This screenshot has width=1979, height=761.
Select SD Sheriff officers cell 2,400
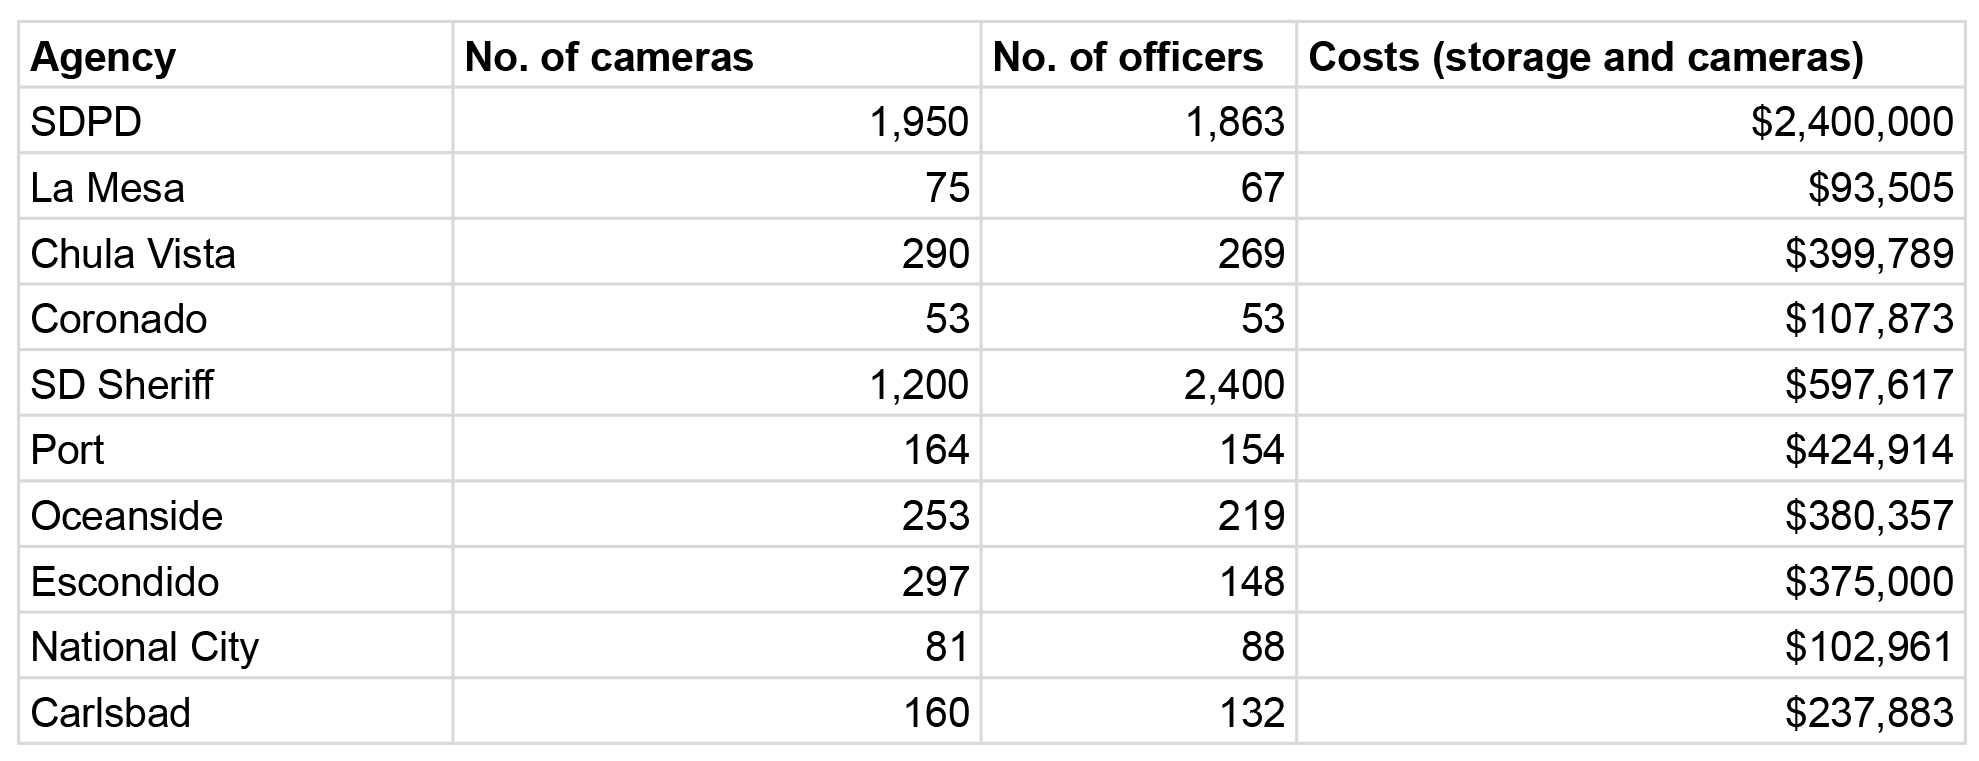[1138, 383]
